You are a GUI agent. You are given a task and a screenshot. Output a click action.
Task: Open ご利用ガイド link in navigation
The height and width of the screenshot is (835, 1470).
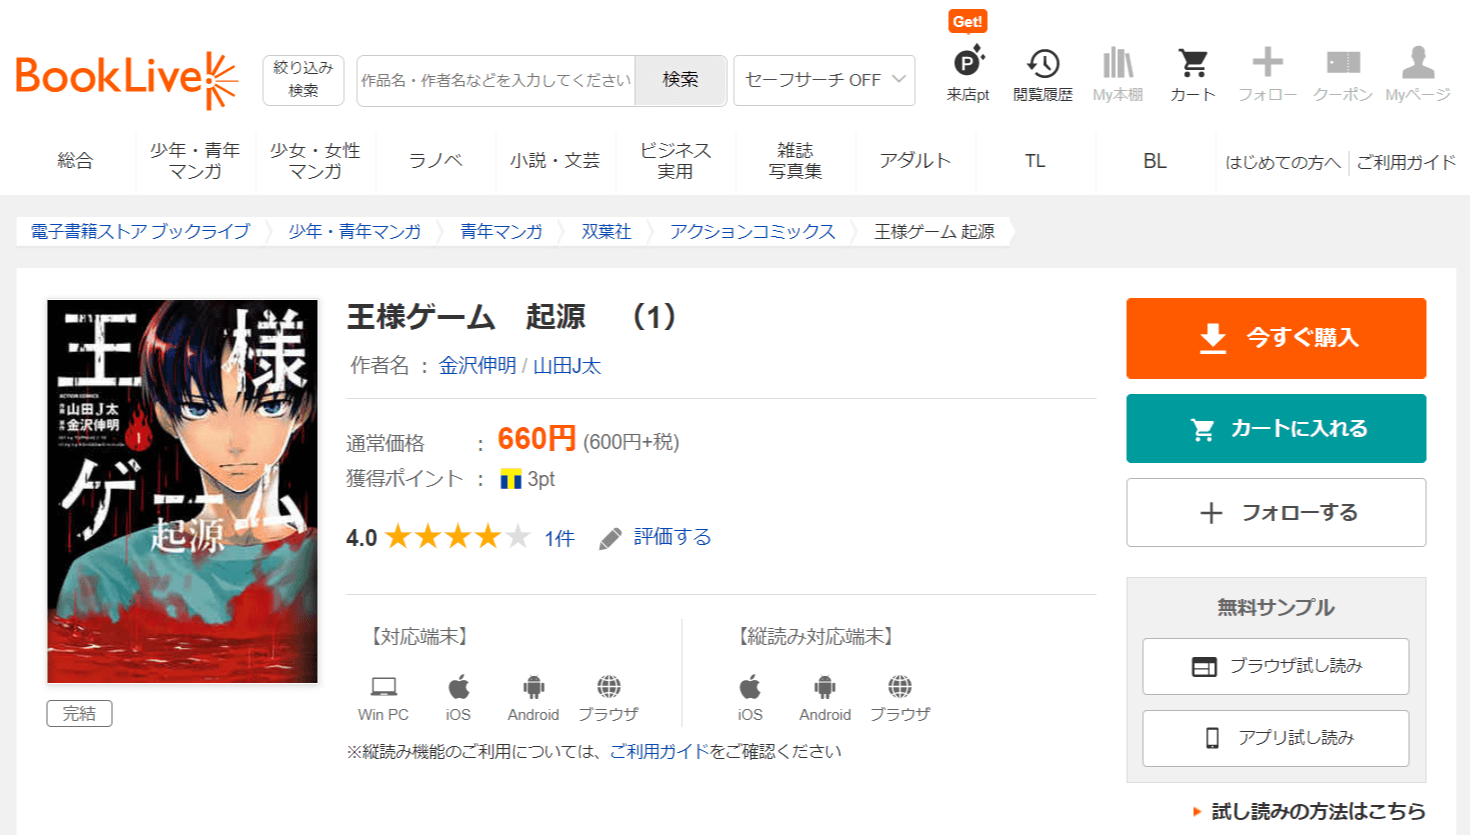click(x=1405, y=162)
